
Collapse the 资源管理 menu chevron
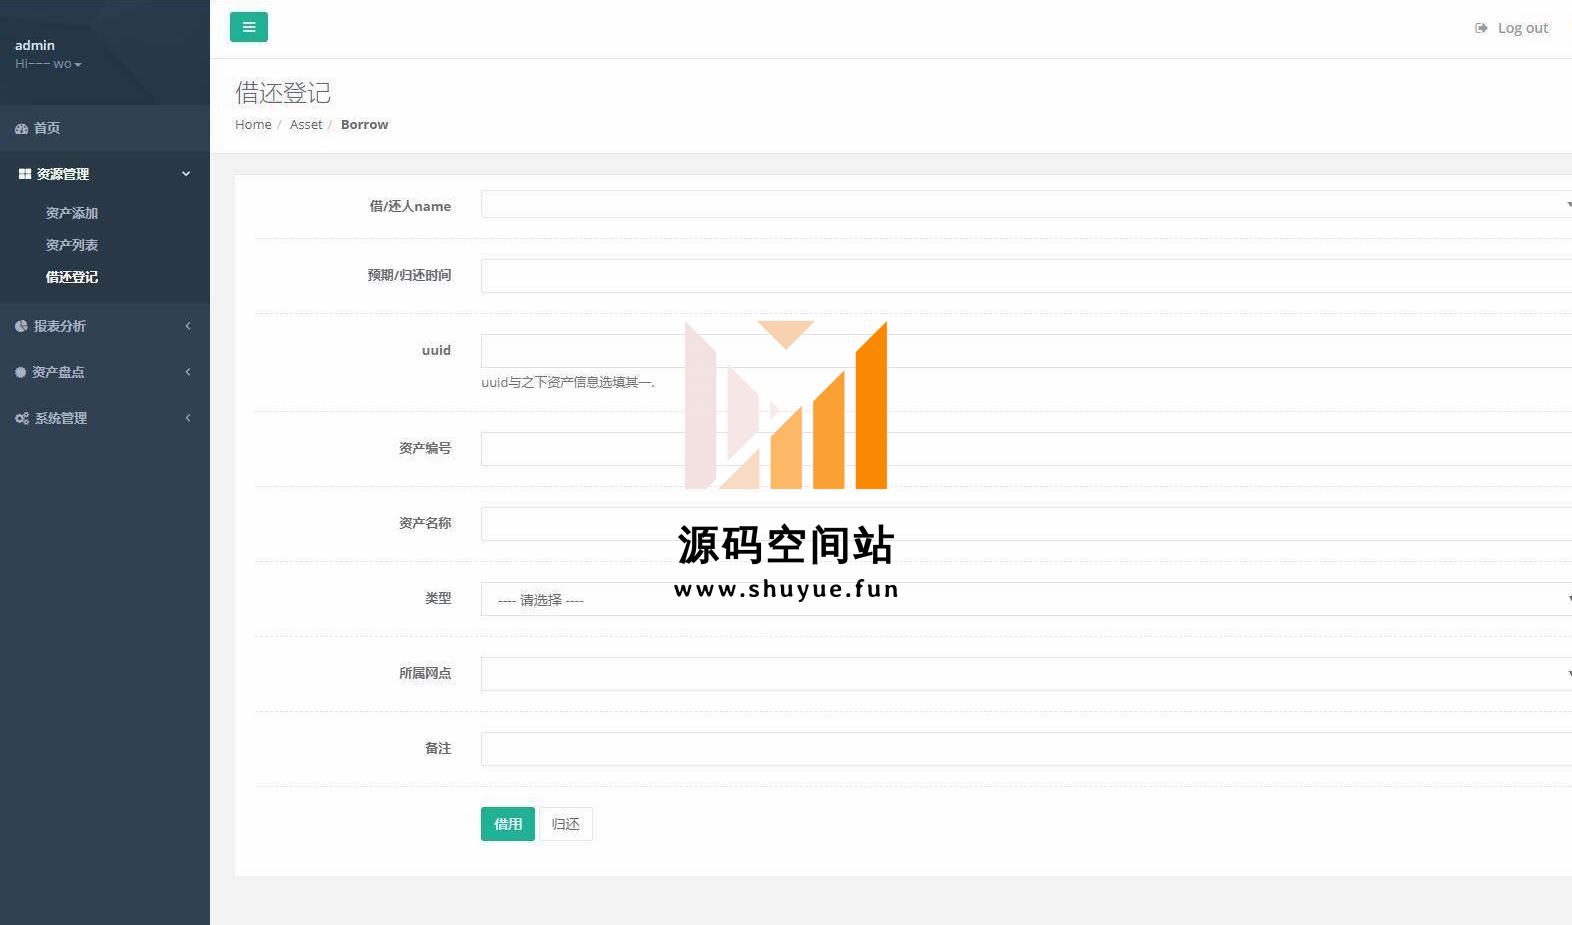(x=186, y=174)
